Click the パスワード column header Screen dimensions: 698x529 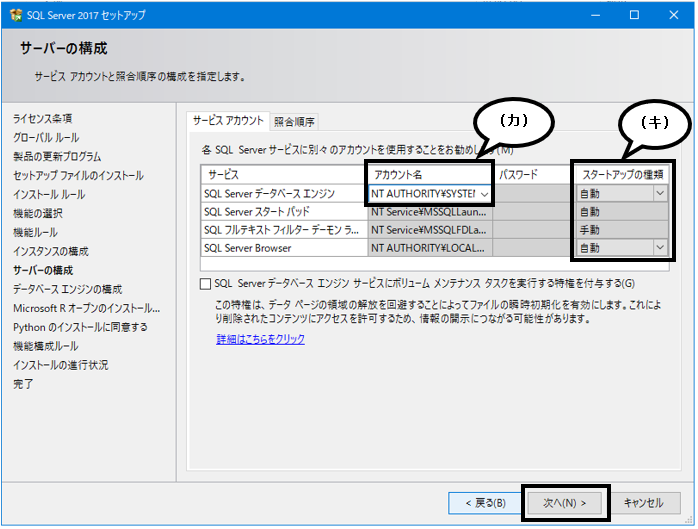[x=532, y=175]
